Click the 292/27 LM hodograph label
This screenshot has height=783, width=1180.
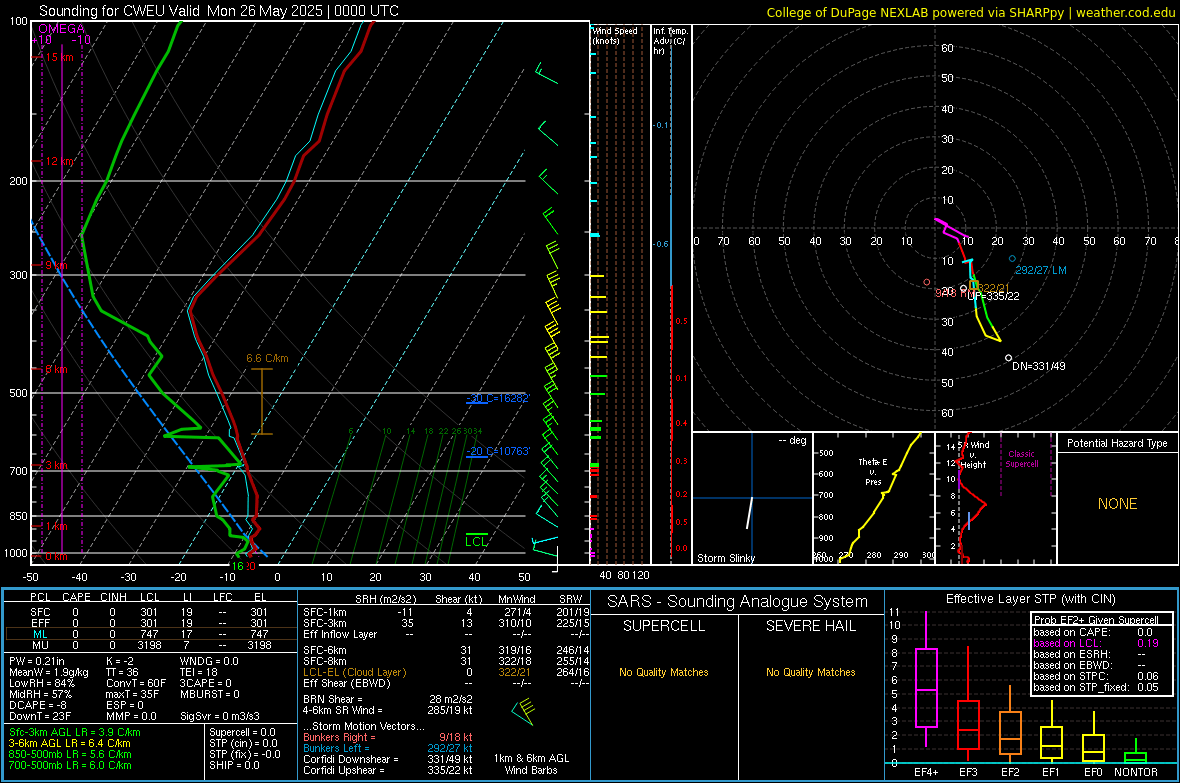(x=1041, y=270)
